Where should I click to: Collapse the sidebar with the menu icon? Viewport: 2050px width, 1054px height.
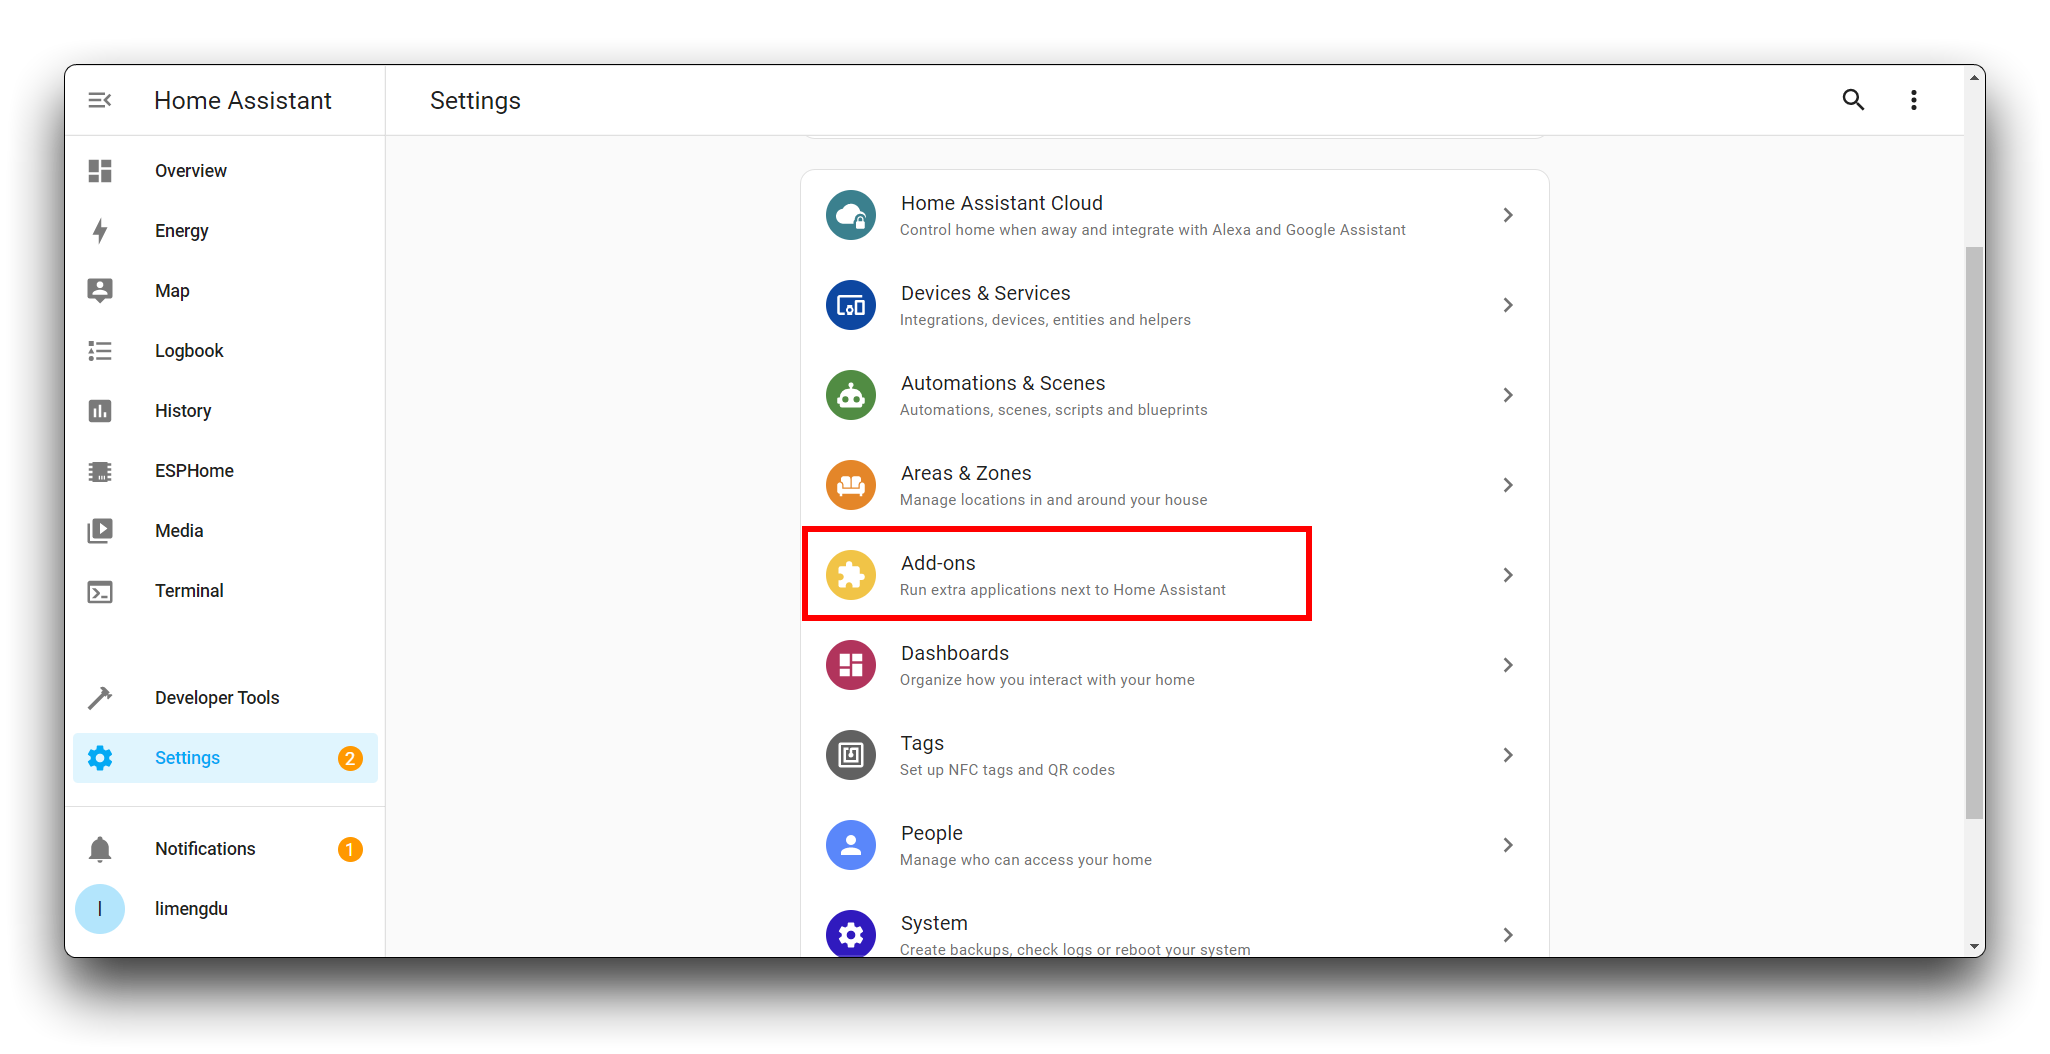(x=100, y=100)
